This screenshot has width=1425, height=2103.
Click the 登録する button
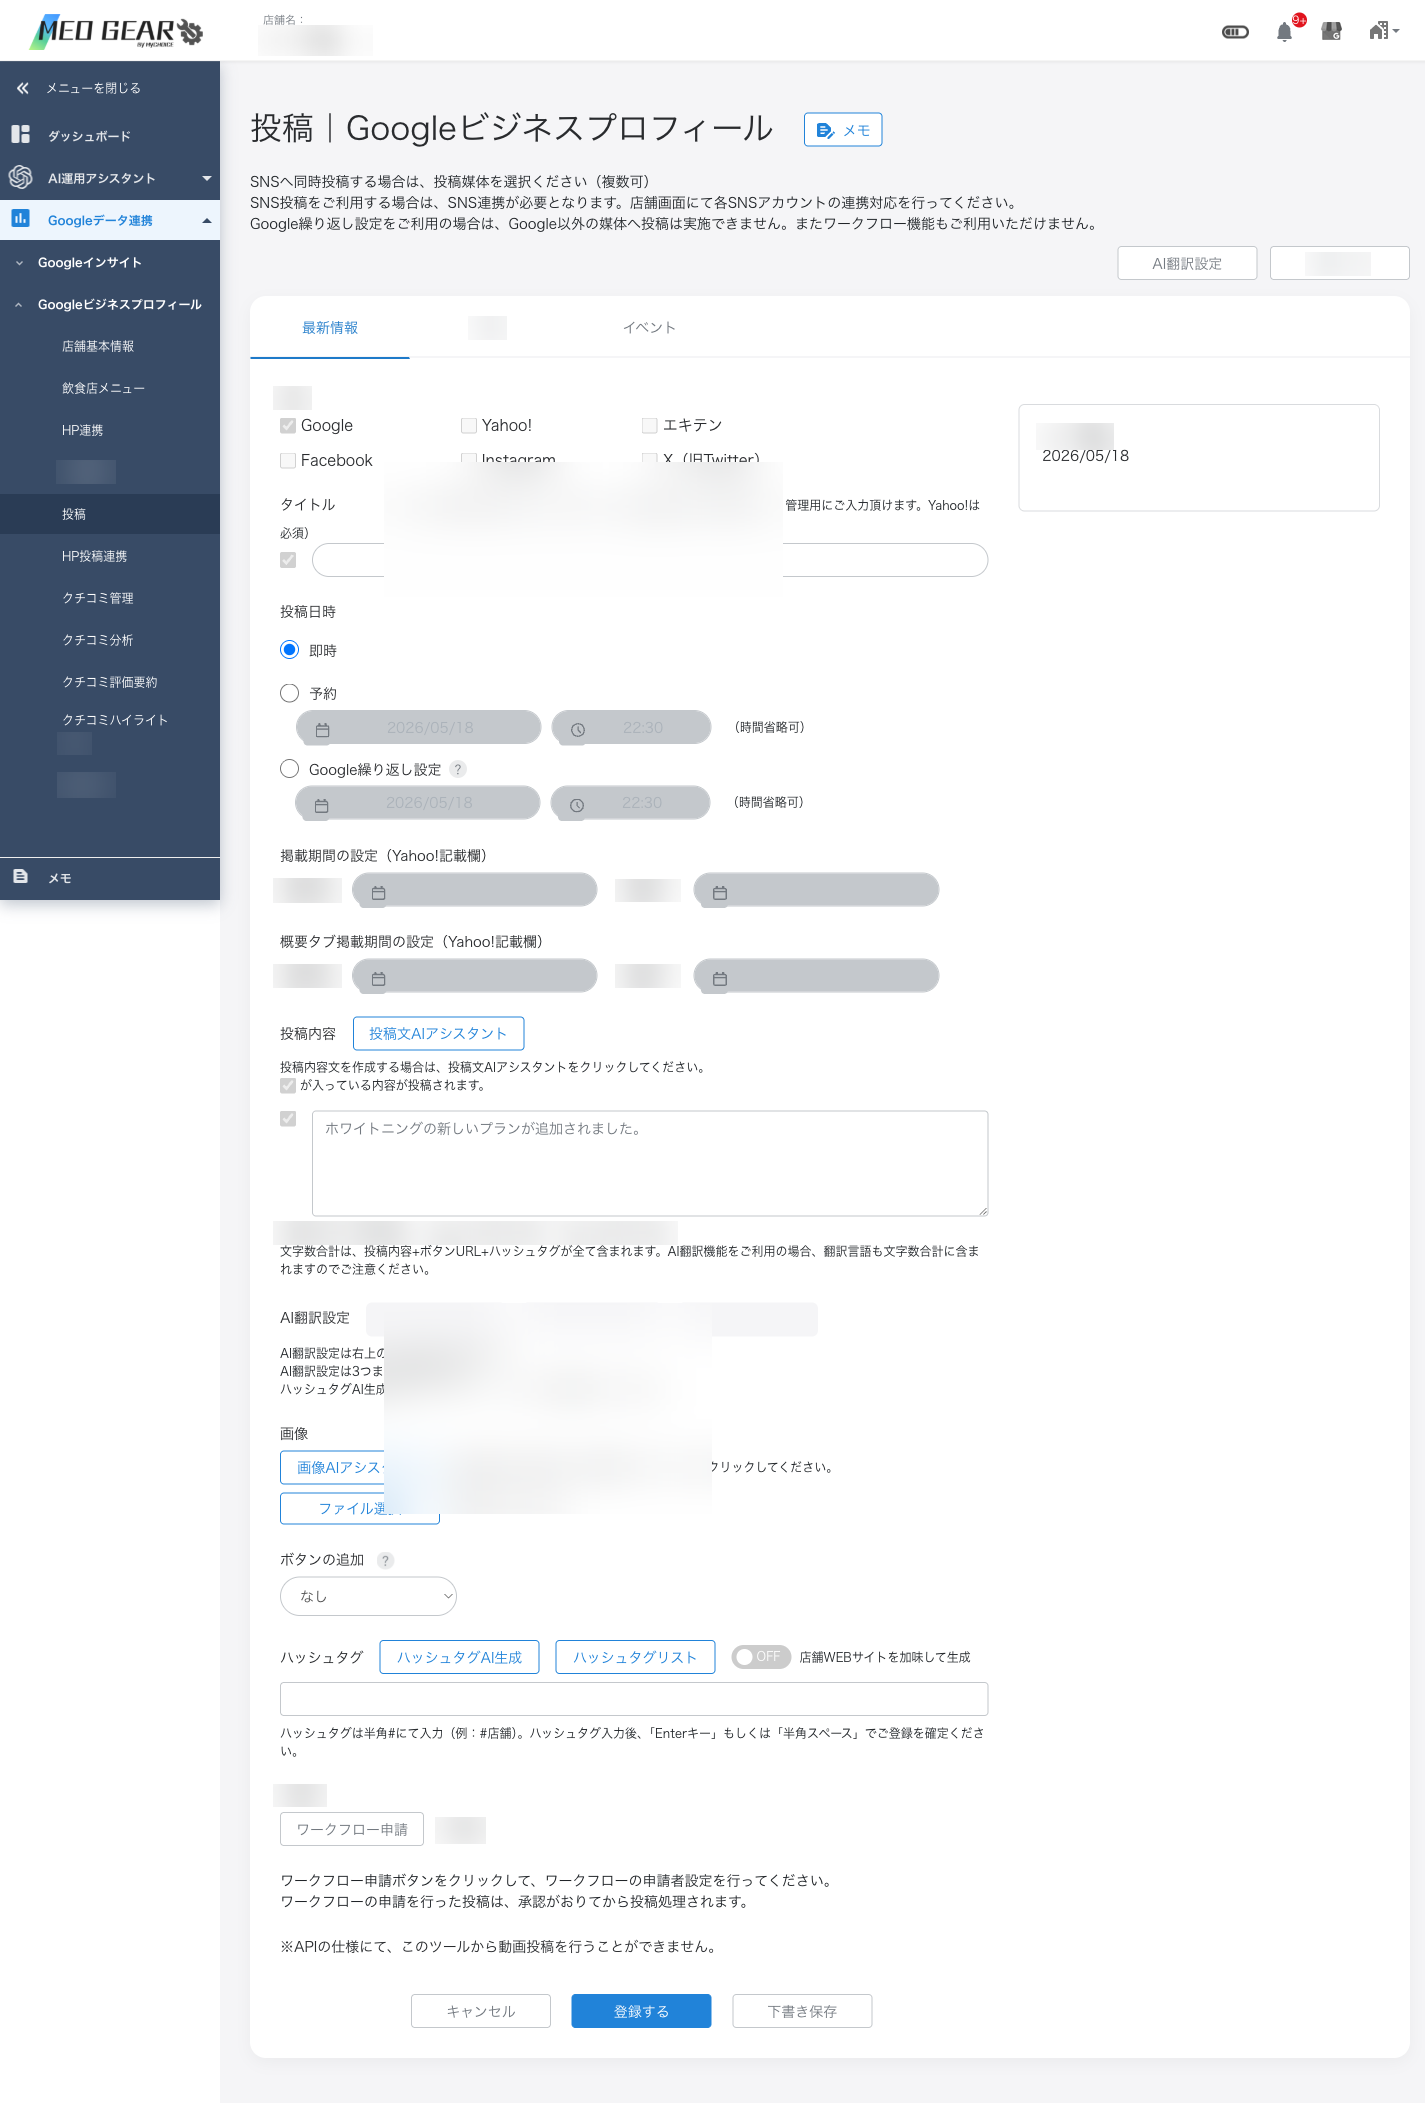pyautogui.click(x=641, y=2011)
